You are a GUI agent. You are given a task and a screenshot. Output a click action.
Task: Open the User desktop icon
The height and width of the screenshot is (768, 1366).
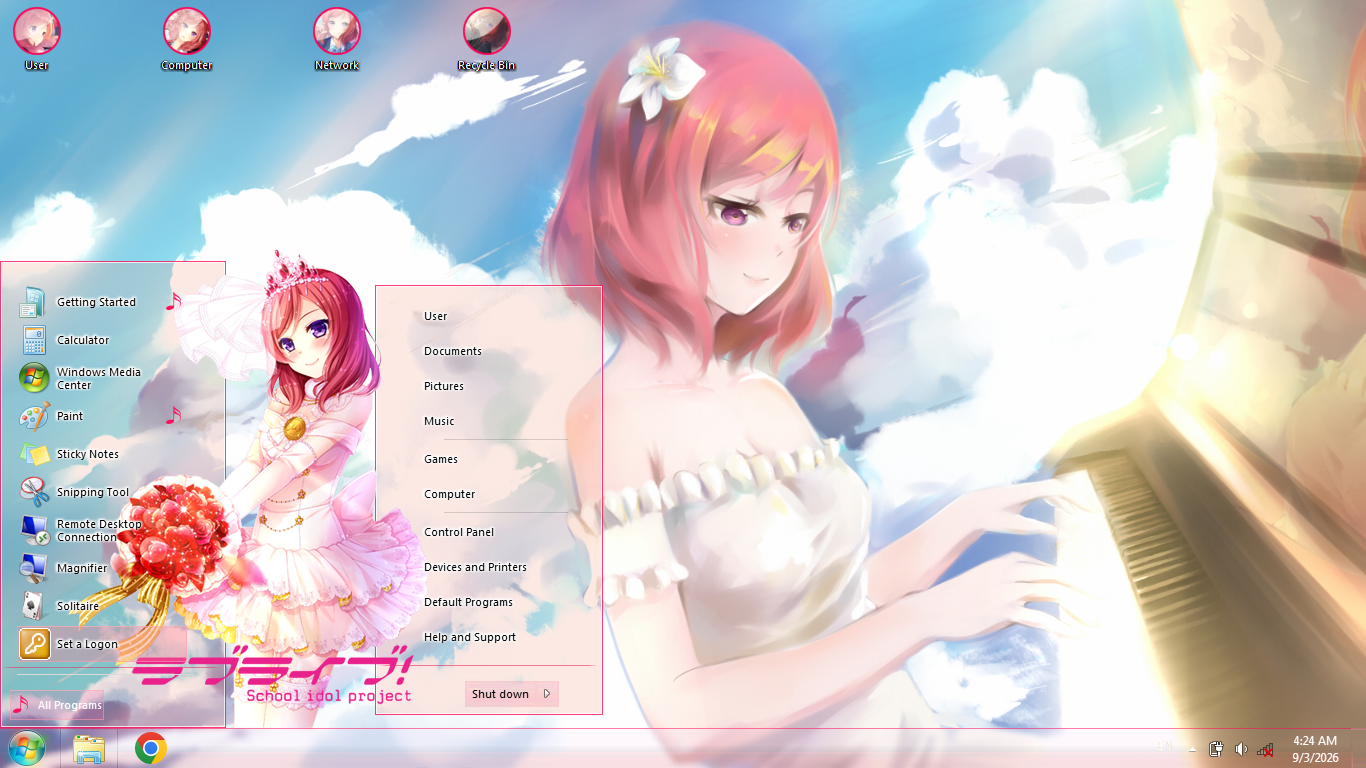coord(37,38)
